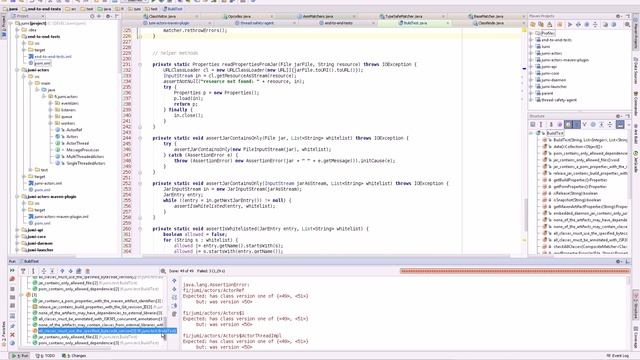Click the down arrow beside console output
Screen dimensions: 640x360
point(174,289)
